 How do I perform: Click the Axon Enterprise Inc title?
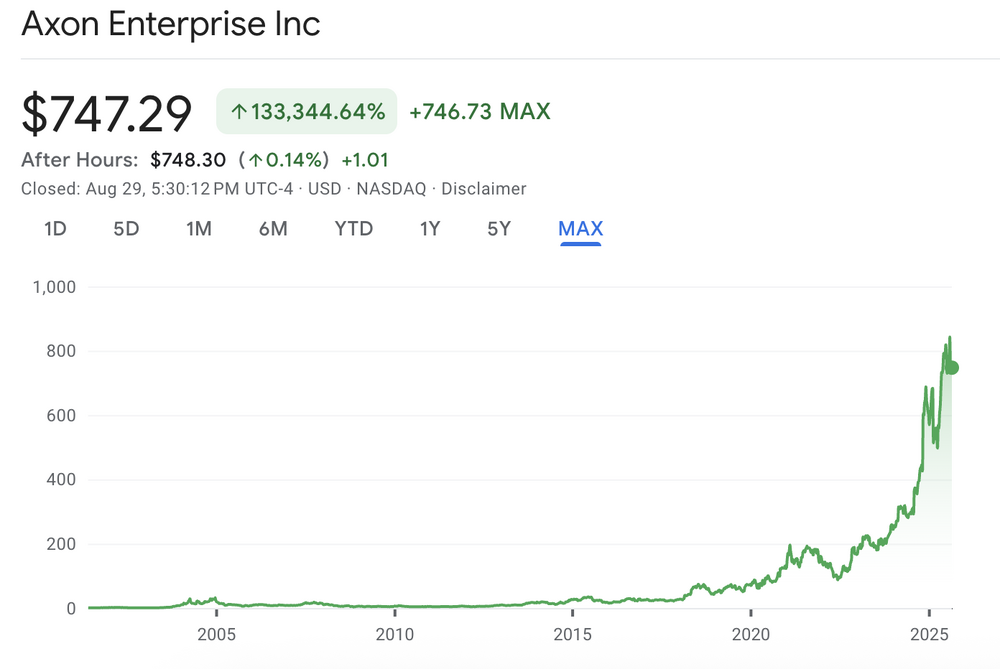tap(171, 24)
